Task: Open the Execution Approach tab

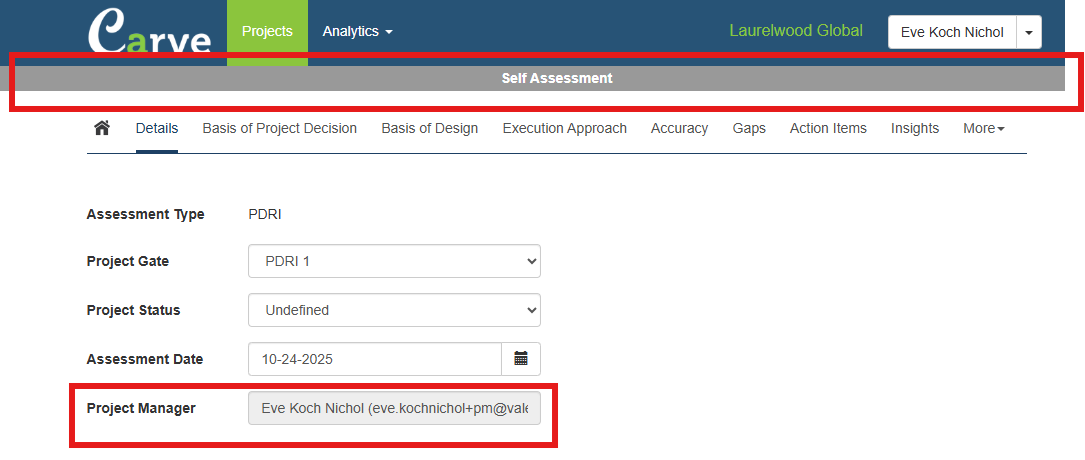Action: (x=564, y=128)
